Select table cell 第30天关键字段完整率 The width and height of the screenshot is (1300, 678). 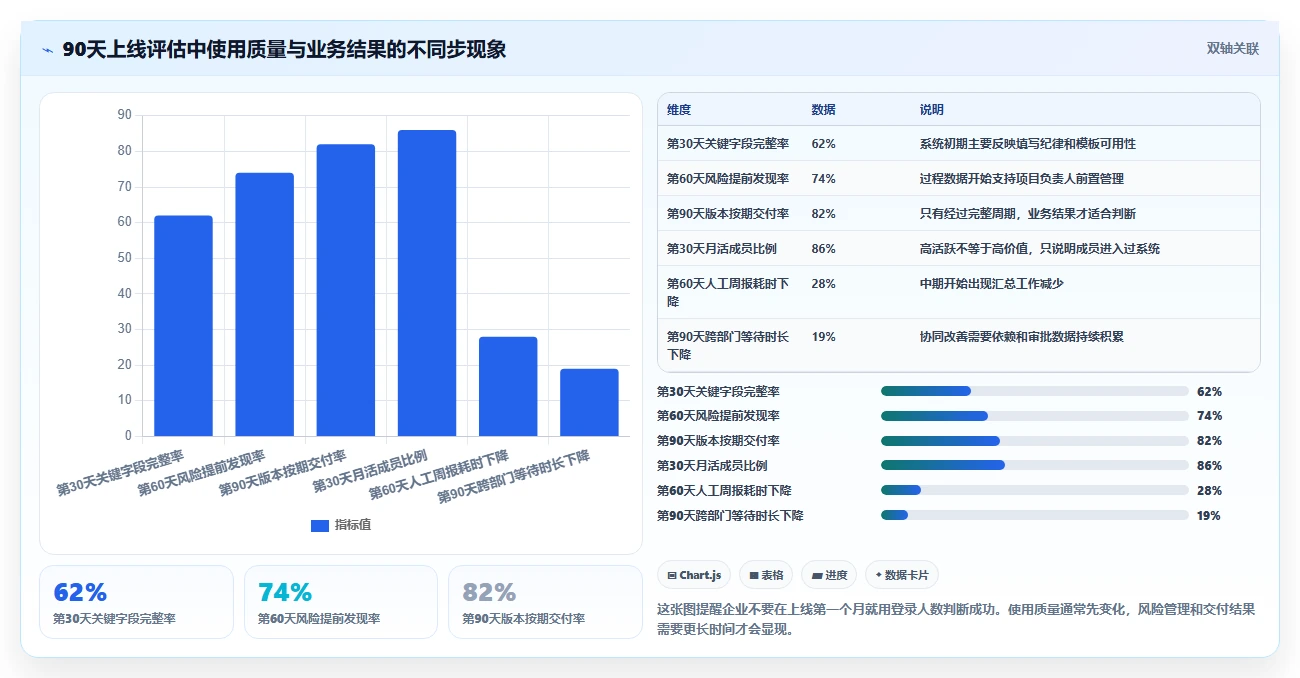728,144
